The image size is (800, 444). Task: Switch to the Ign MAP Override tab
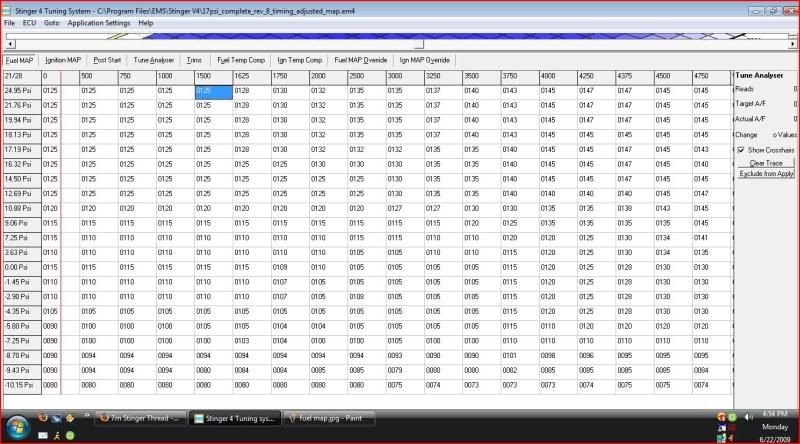tap(424, 60)
